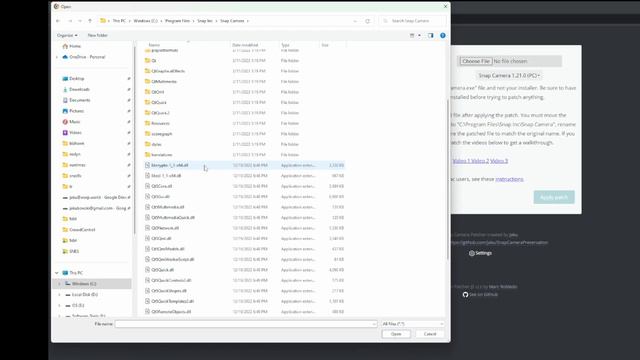This screenshot has height=360, width=640.
Task: Select the Qt5Gui.dll file
Action: click(160, 197)
